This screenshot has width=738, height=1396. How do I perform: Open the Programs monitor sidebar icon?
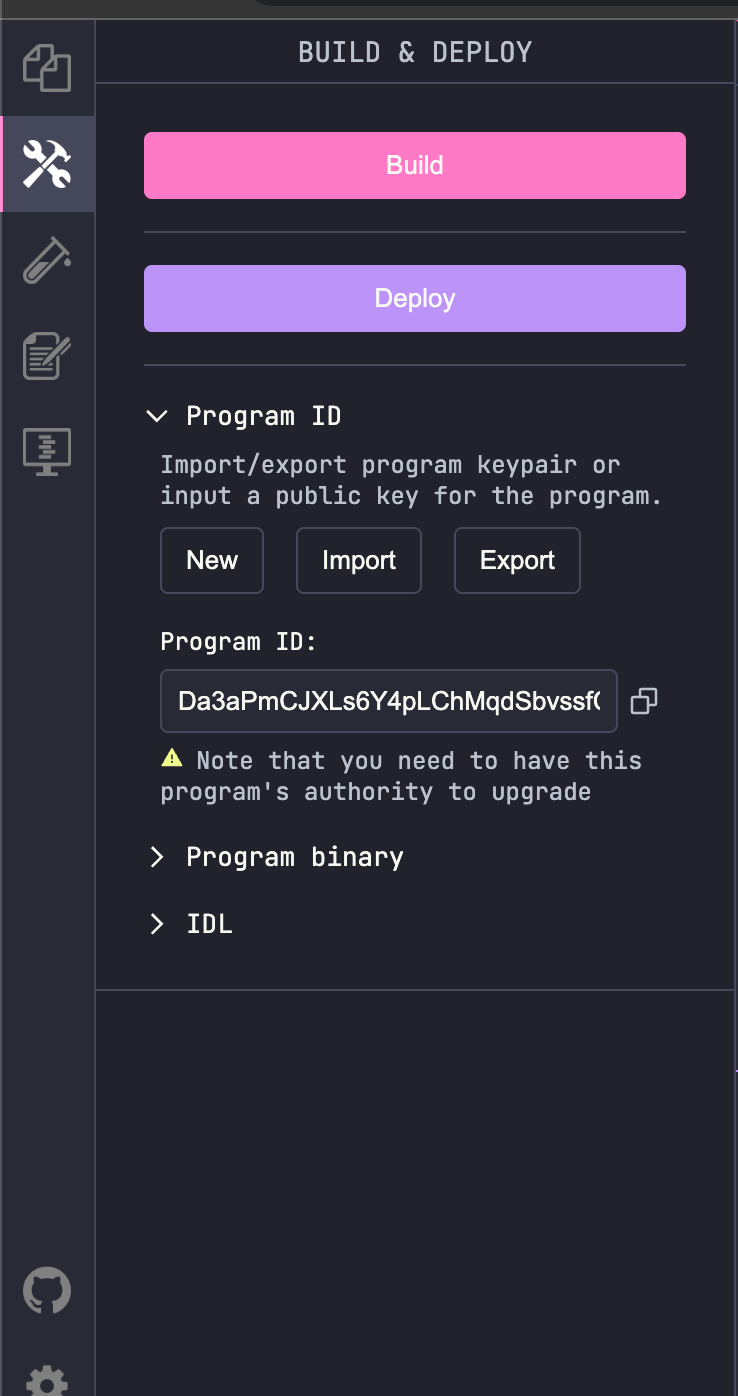pos(47,451)
